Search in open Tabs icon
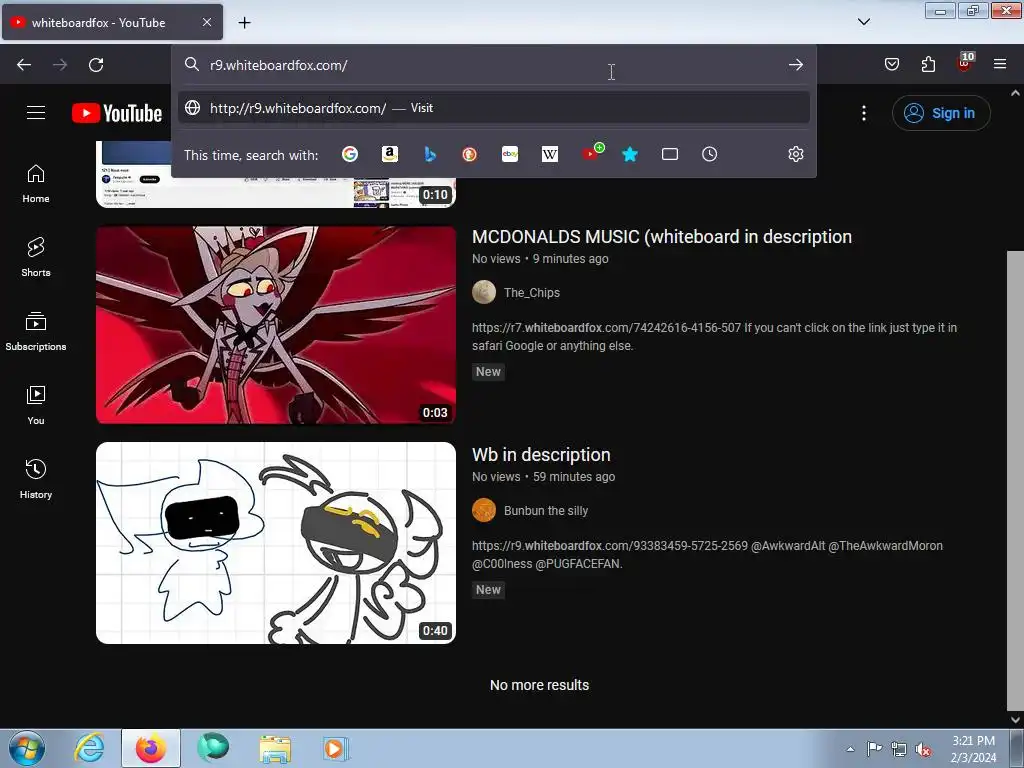 click(x=670, y=154)
